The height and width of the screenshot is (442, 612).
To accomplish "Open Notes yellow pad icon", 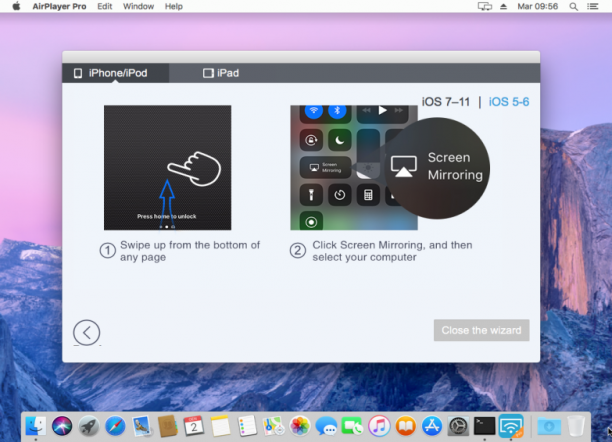I will tap(221, 426).
